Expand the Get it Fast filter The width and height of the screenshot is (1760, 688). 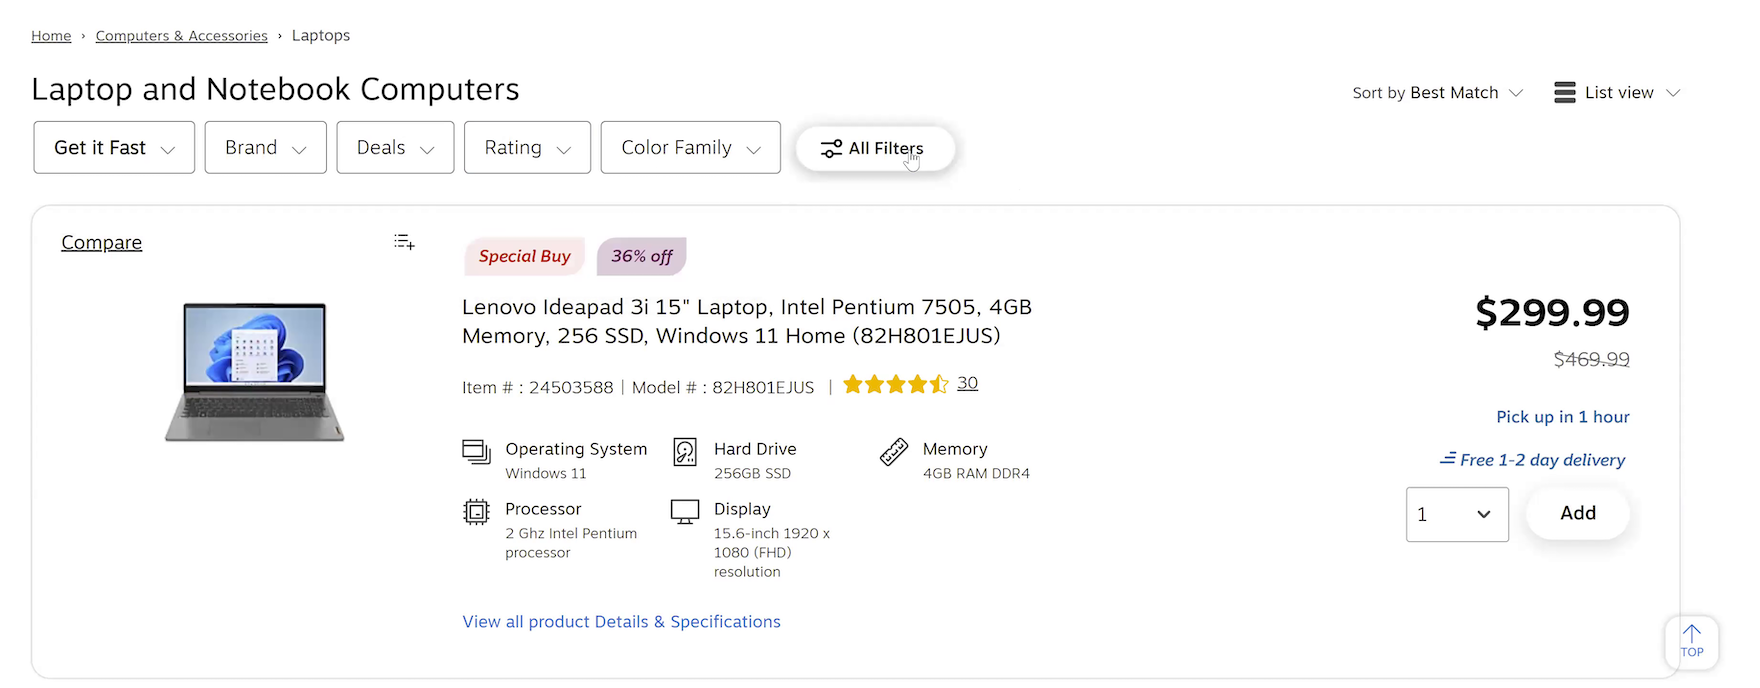tap(114, 148)
